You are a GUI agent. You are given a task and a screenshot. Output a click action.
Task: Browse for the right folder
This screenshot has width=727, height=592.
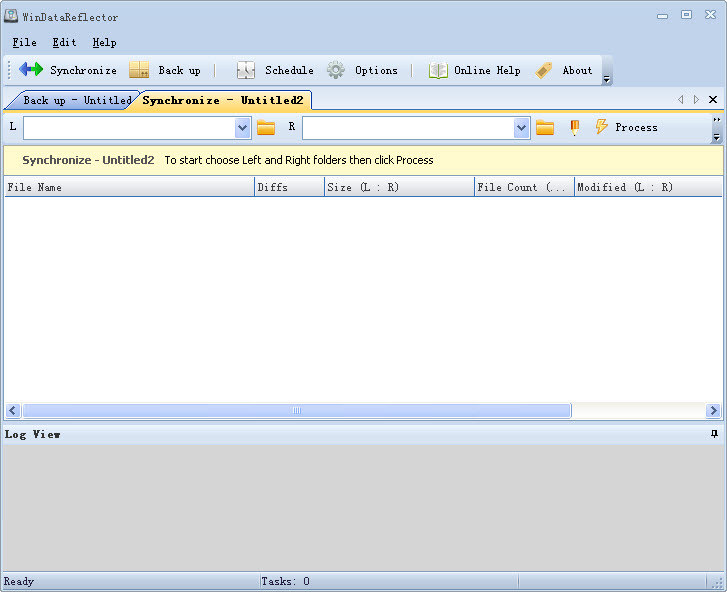coord(545,127)
